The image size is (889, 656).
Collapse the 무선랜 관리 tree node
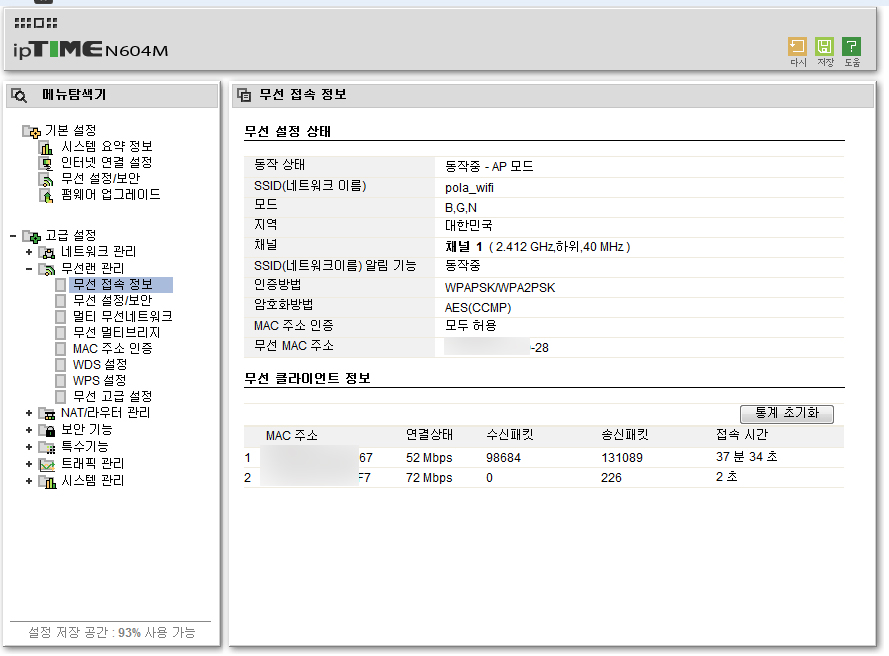point(29,268)
